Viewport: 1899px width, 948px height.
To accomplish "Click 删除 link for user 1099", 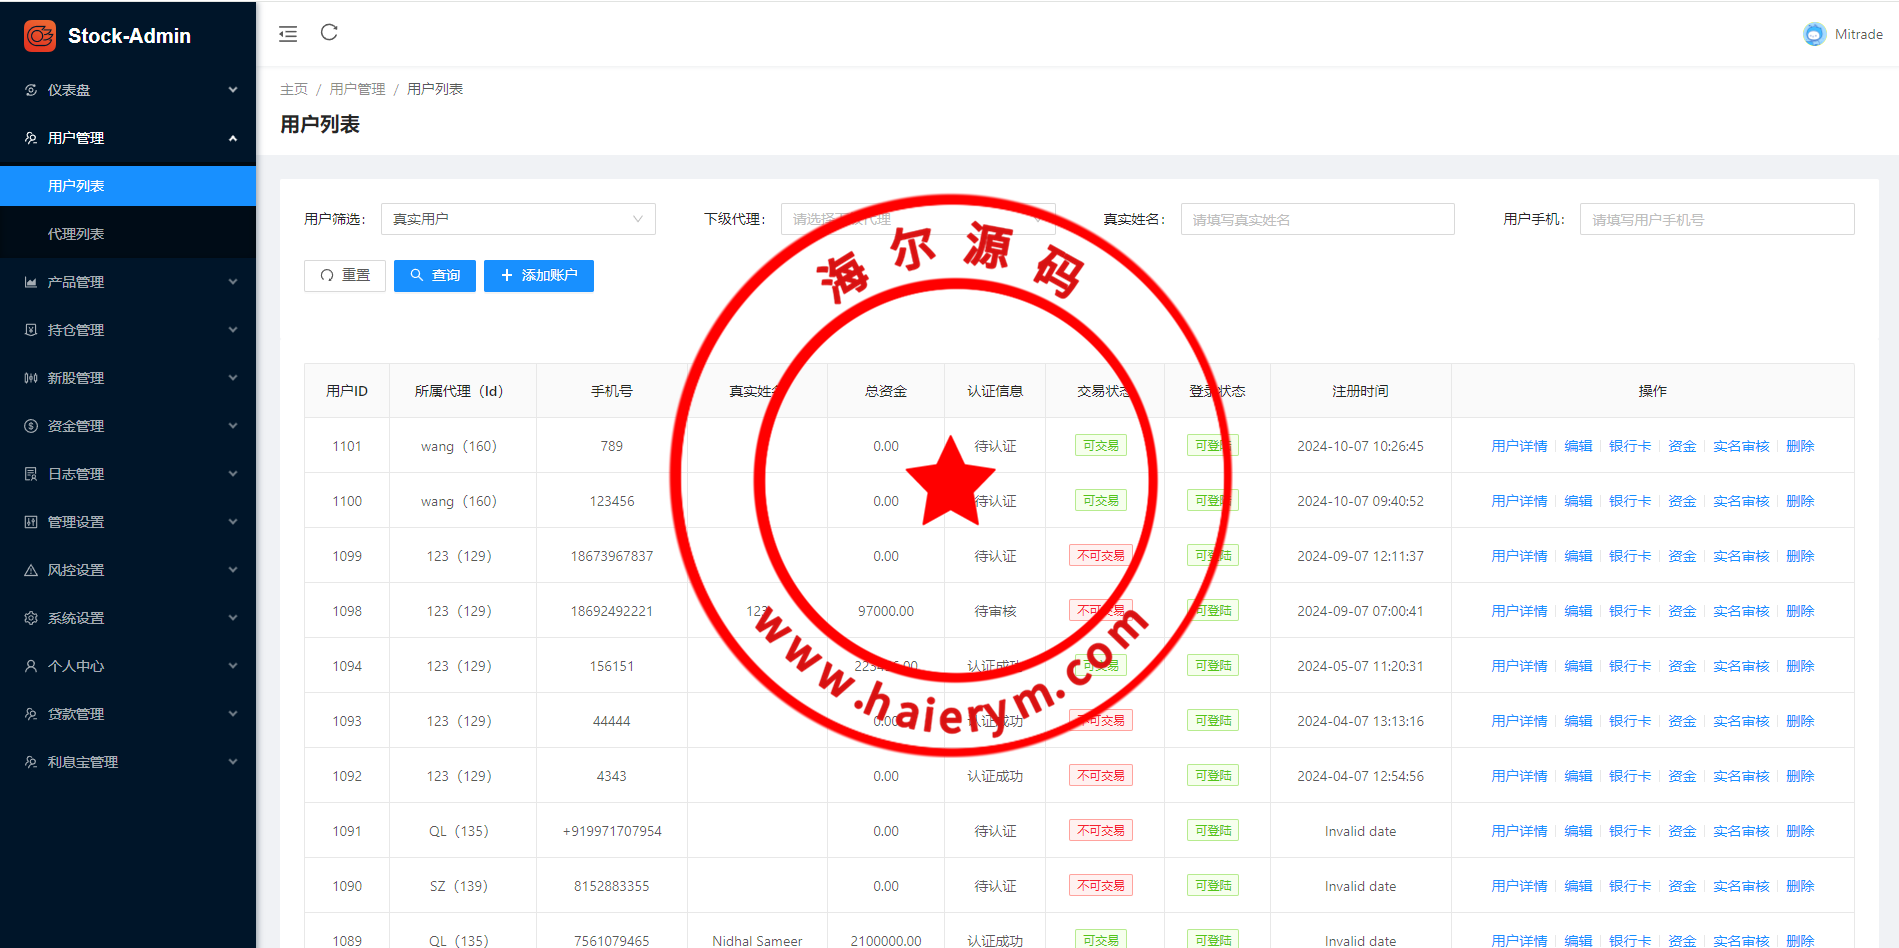I will tap(1799, 556).
